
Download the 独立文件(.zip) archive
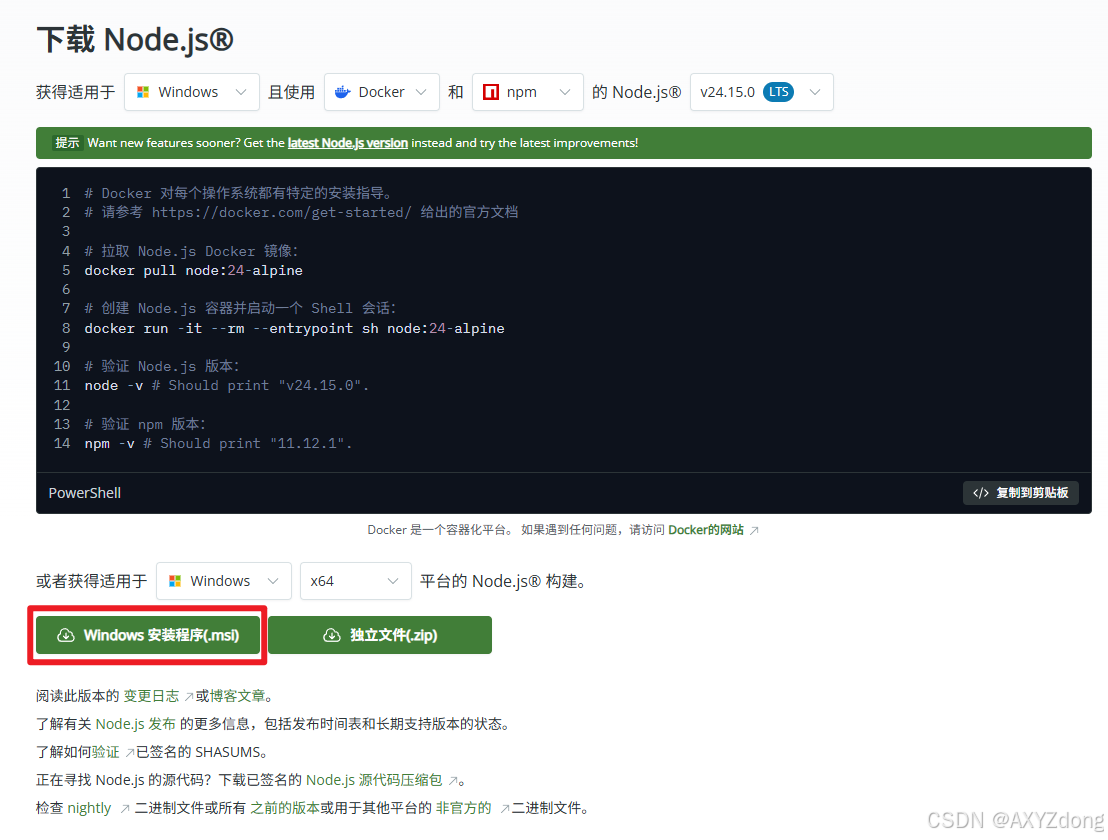coord(380,635)
